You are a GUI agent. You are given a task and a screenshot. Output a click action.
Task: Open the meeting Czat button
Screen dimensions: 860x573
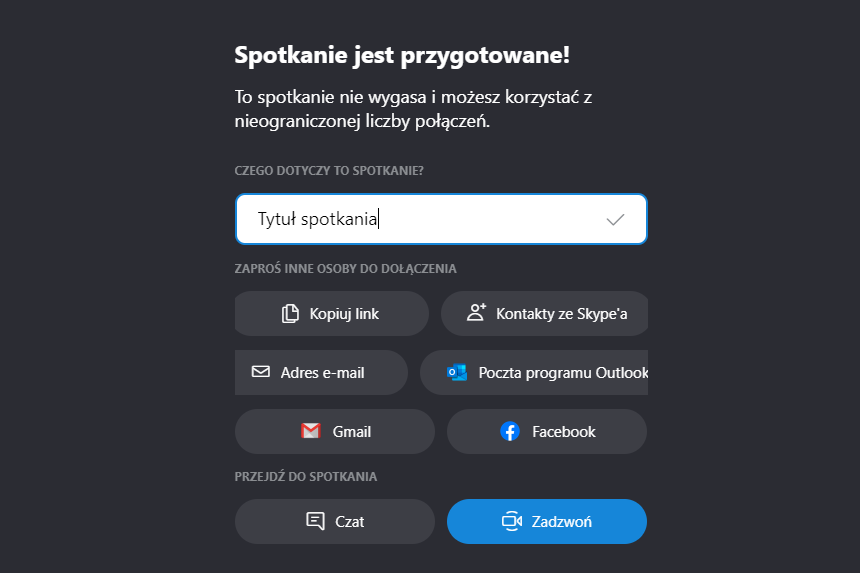350,521
